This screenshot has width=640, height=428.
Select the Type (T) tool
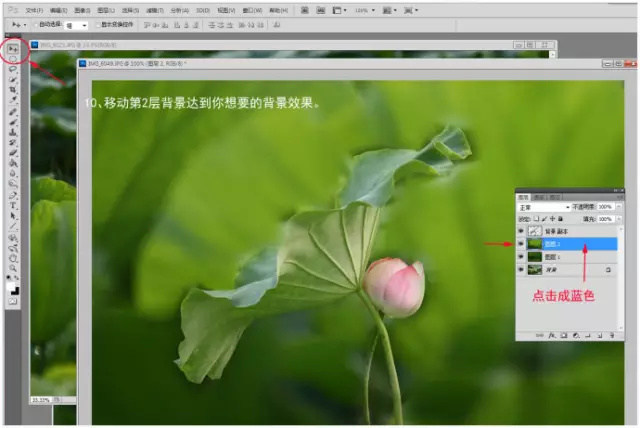[x=14, y=203]
